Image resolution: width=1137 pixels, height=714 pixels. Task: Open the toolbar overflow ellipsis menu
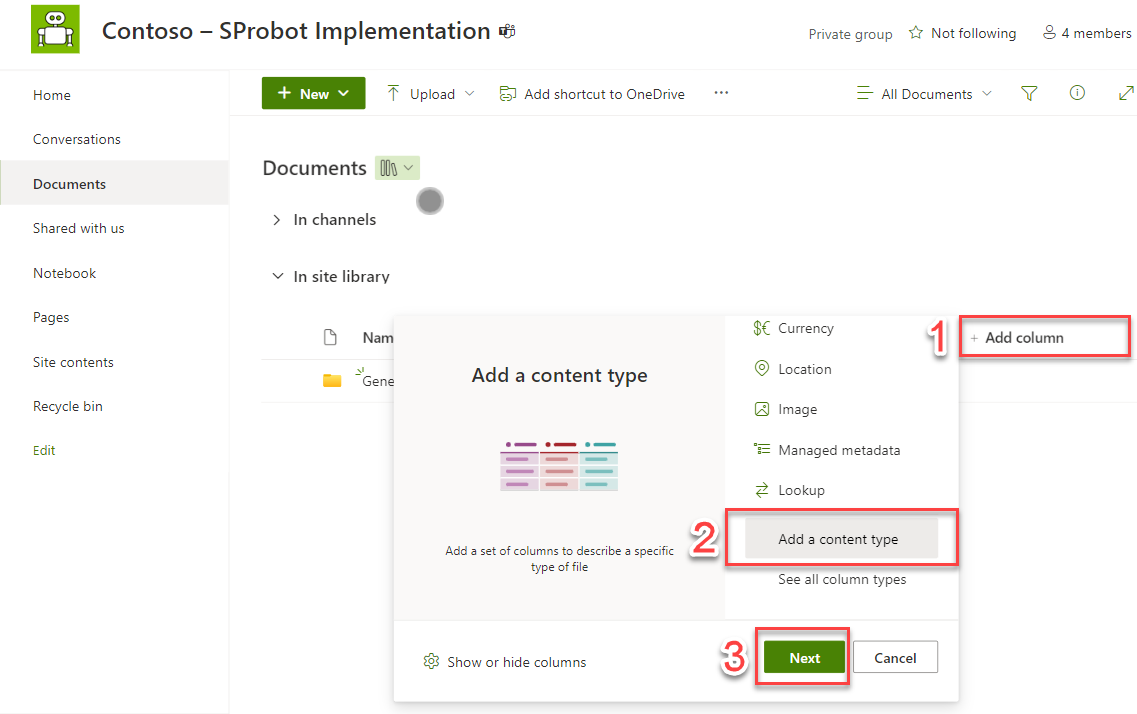[721, 93]
